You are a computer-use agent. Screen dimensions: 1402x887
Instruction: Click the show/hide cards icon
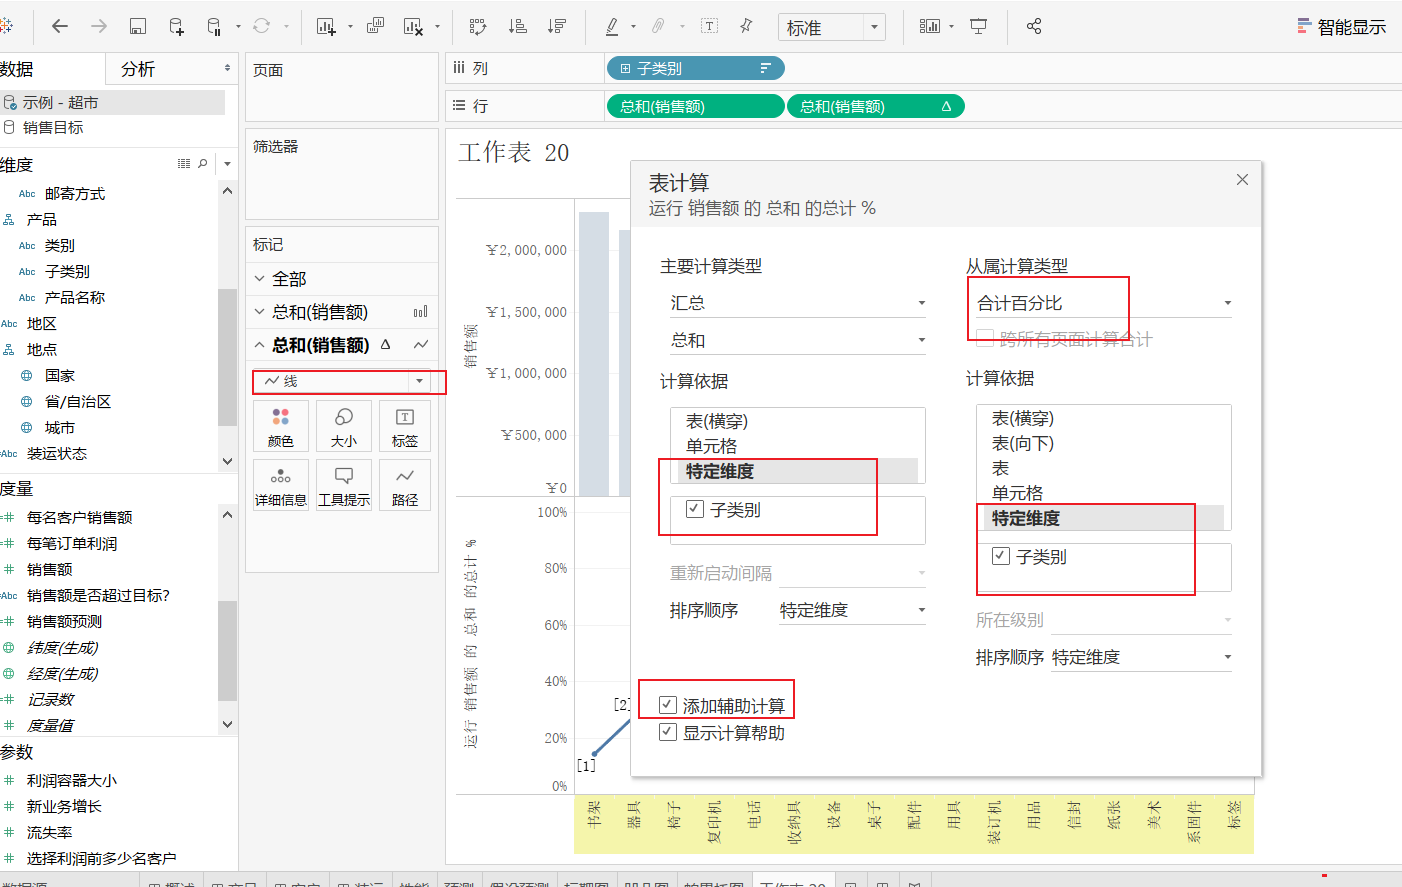pyautogui.click(x=930, y=26)
